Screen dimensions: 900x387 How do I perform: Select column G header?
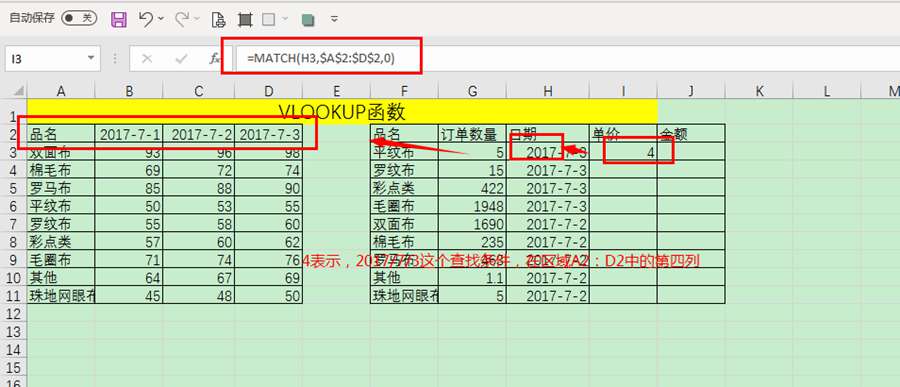click(x=472, y=91)
